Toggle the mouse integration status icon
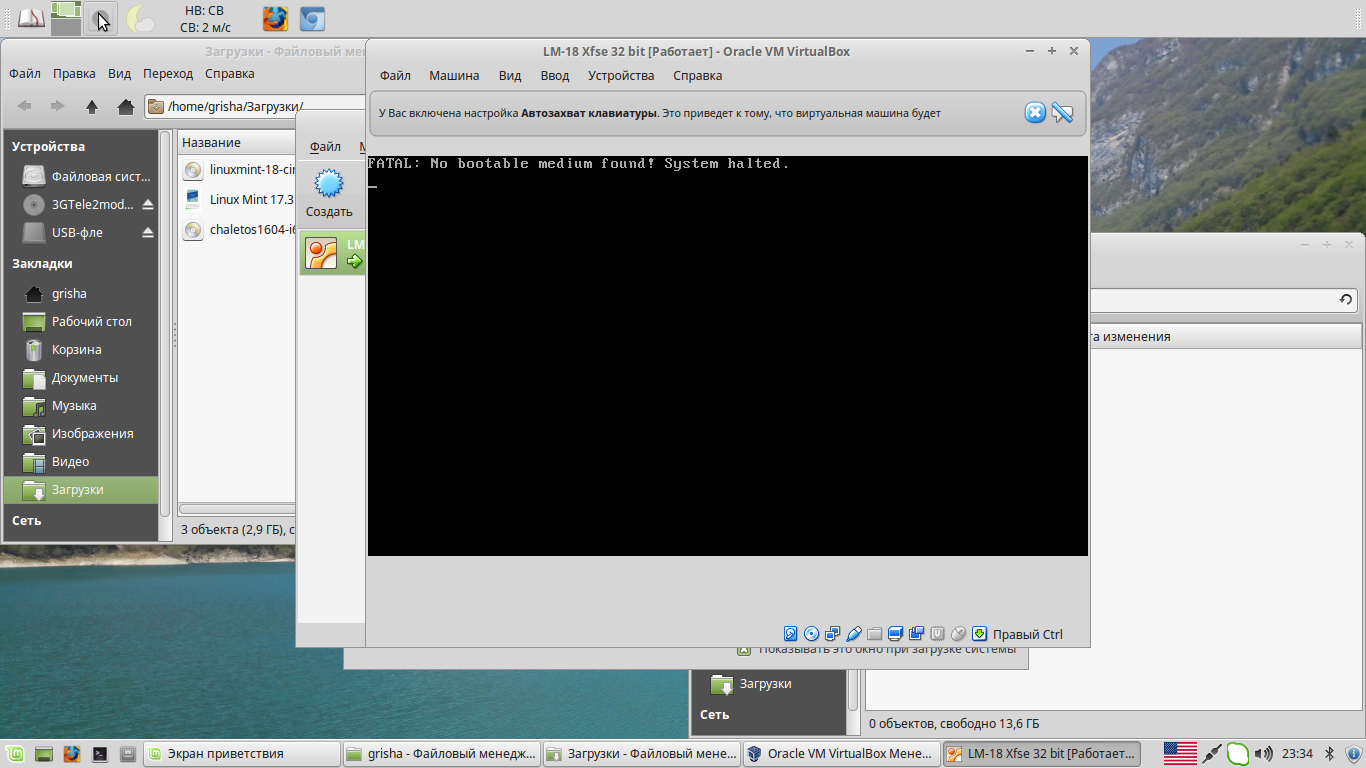The width and height of the screenshot is (1366, 768). pyautogui.click(x=958, y=634)
